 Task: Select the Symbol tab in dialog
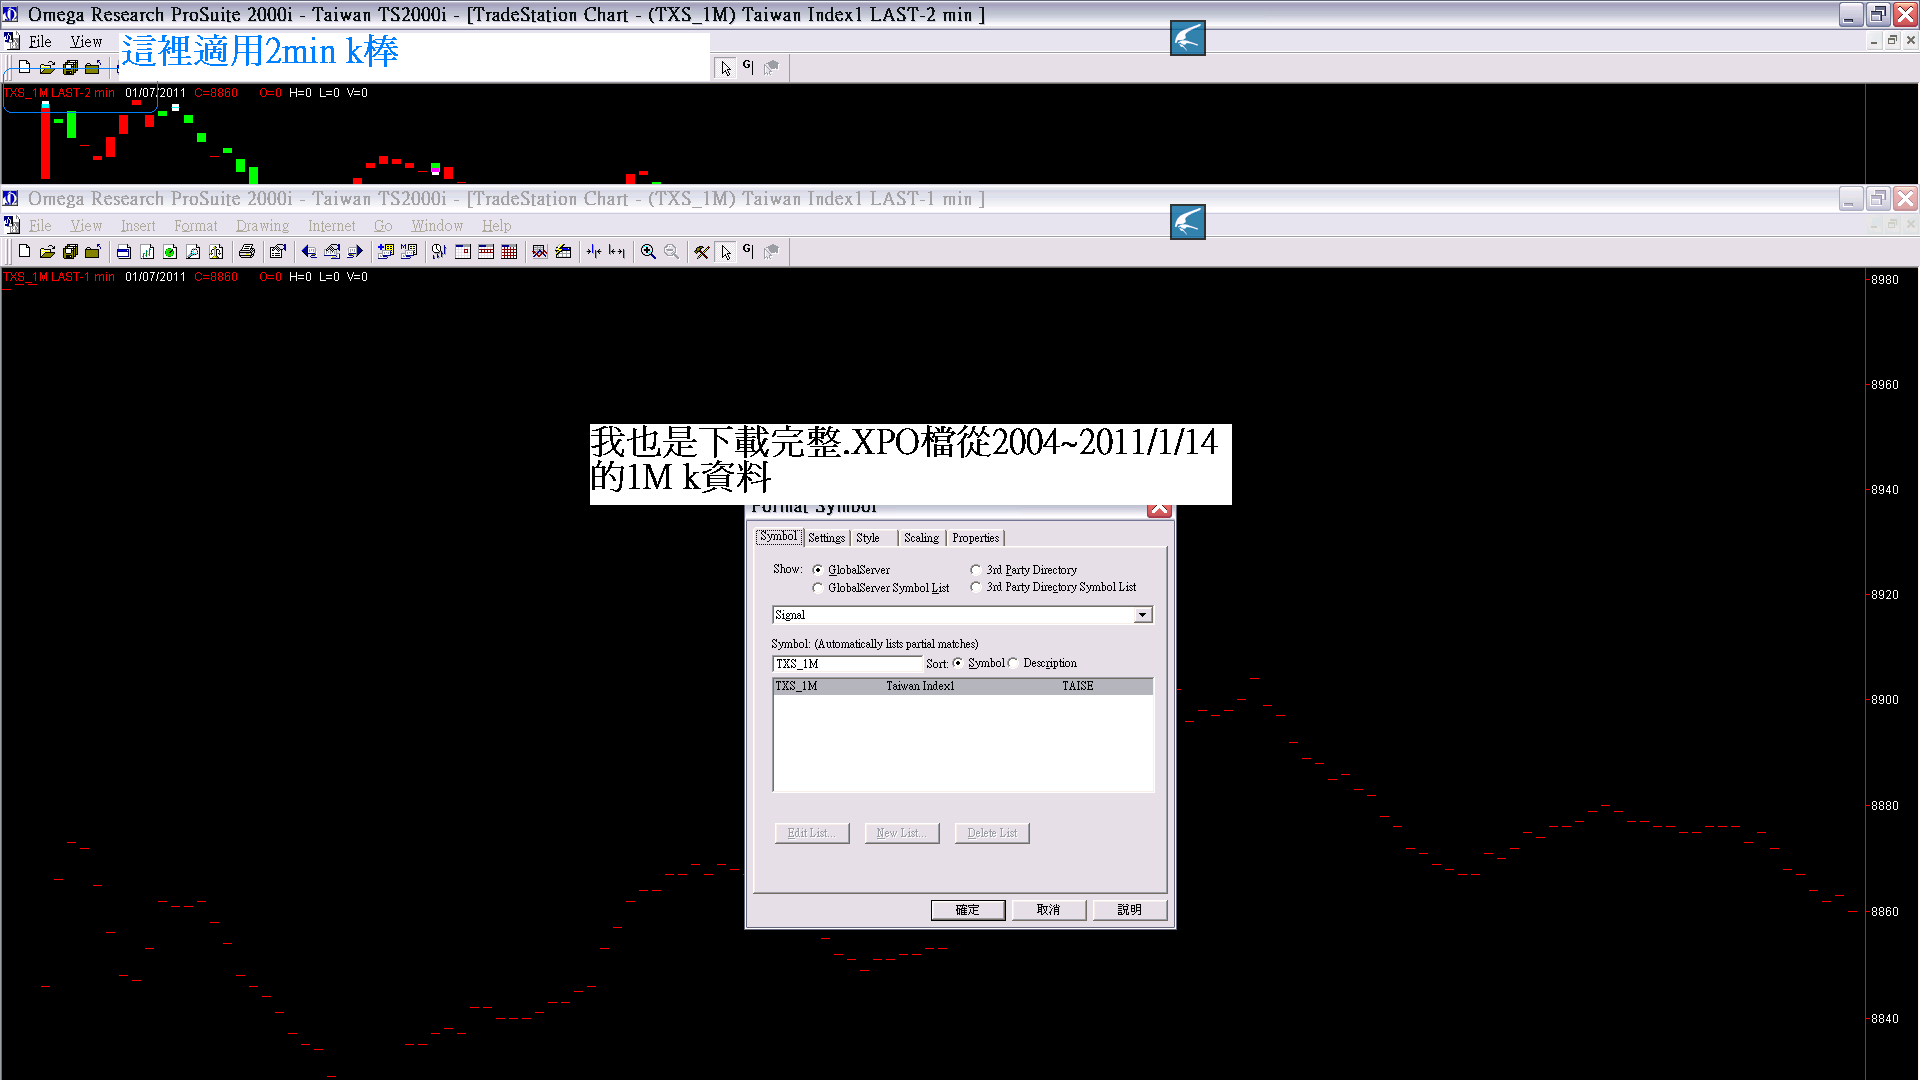(x=778, y=537)
